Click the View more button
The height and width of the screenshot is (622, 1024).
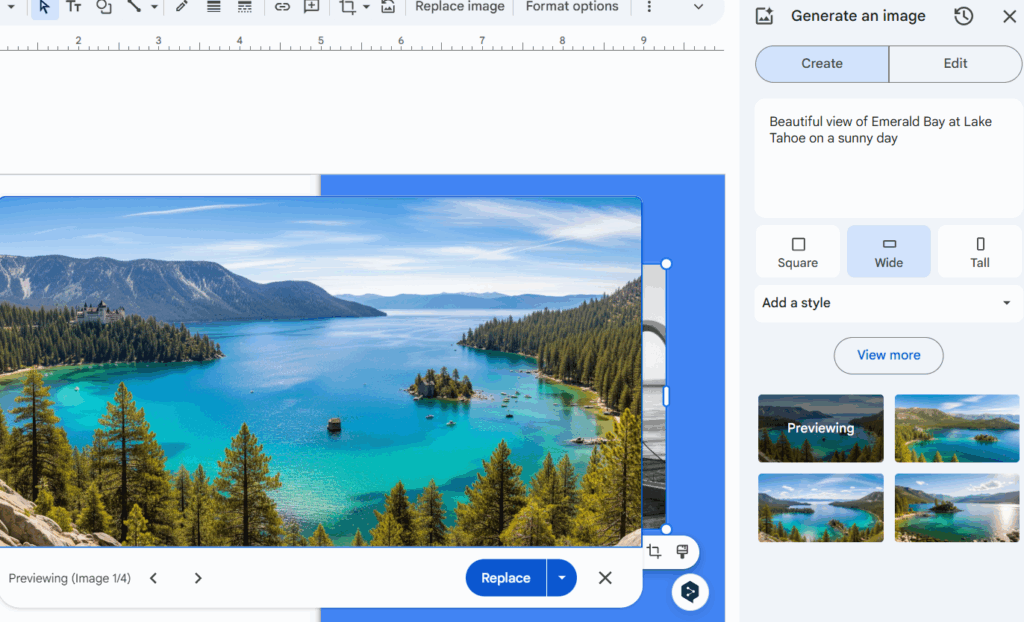(888, 355)
